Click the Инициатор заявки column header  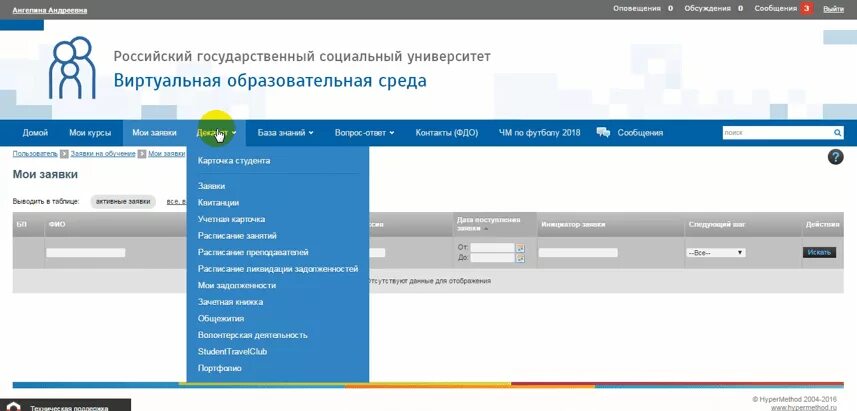tap(573, 225)
